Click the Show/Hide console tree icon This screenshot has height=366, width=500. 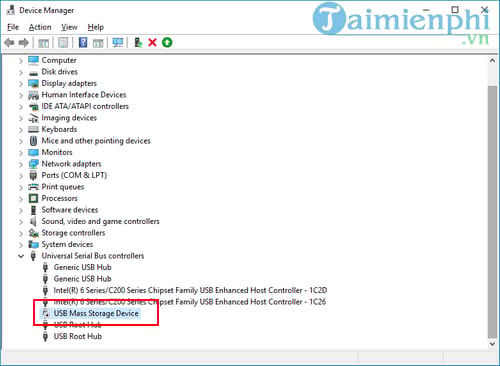44,43
